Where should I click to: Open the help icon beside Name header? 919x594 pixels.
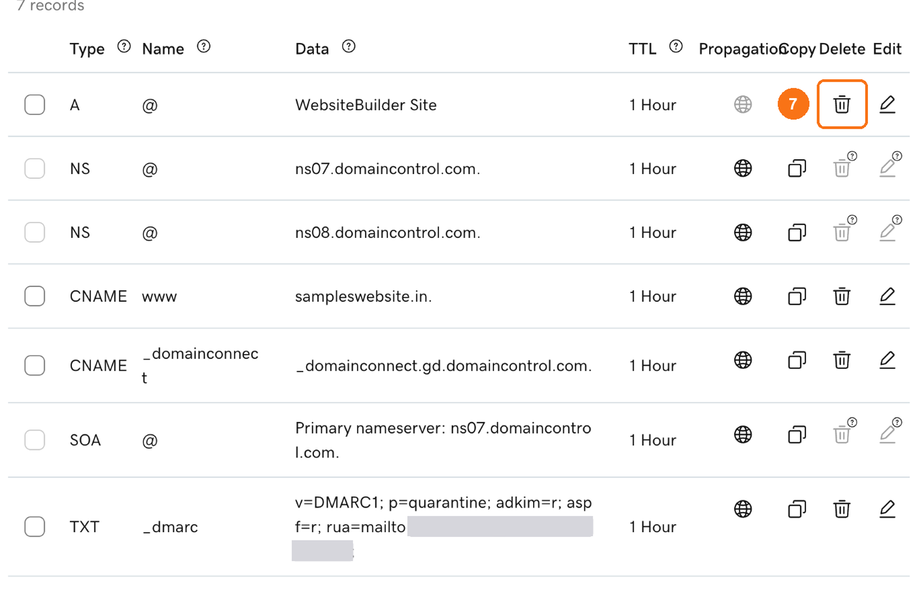(x=203, y=46)
